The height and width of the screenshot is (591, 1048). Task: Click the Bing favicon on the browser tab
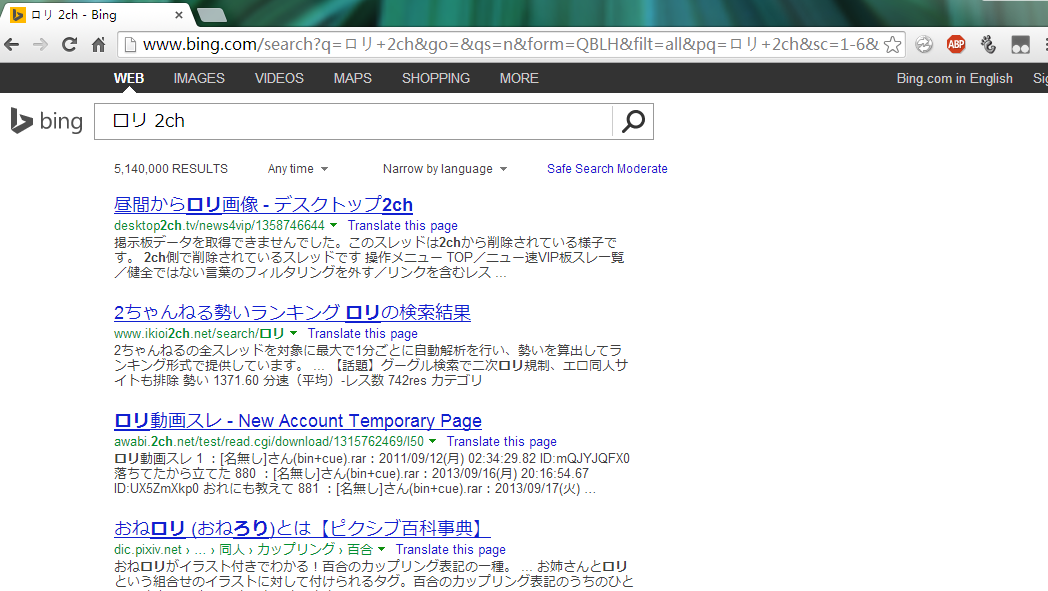point(18,15)
